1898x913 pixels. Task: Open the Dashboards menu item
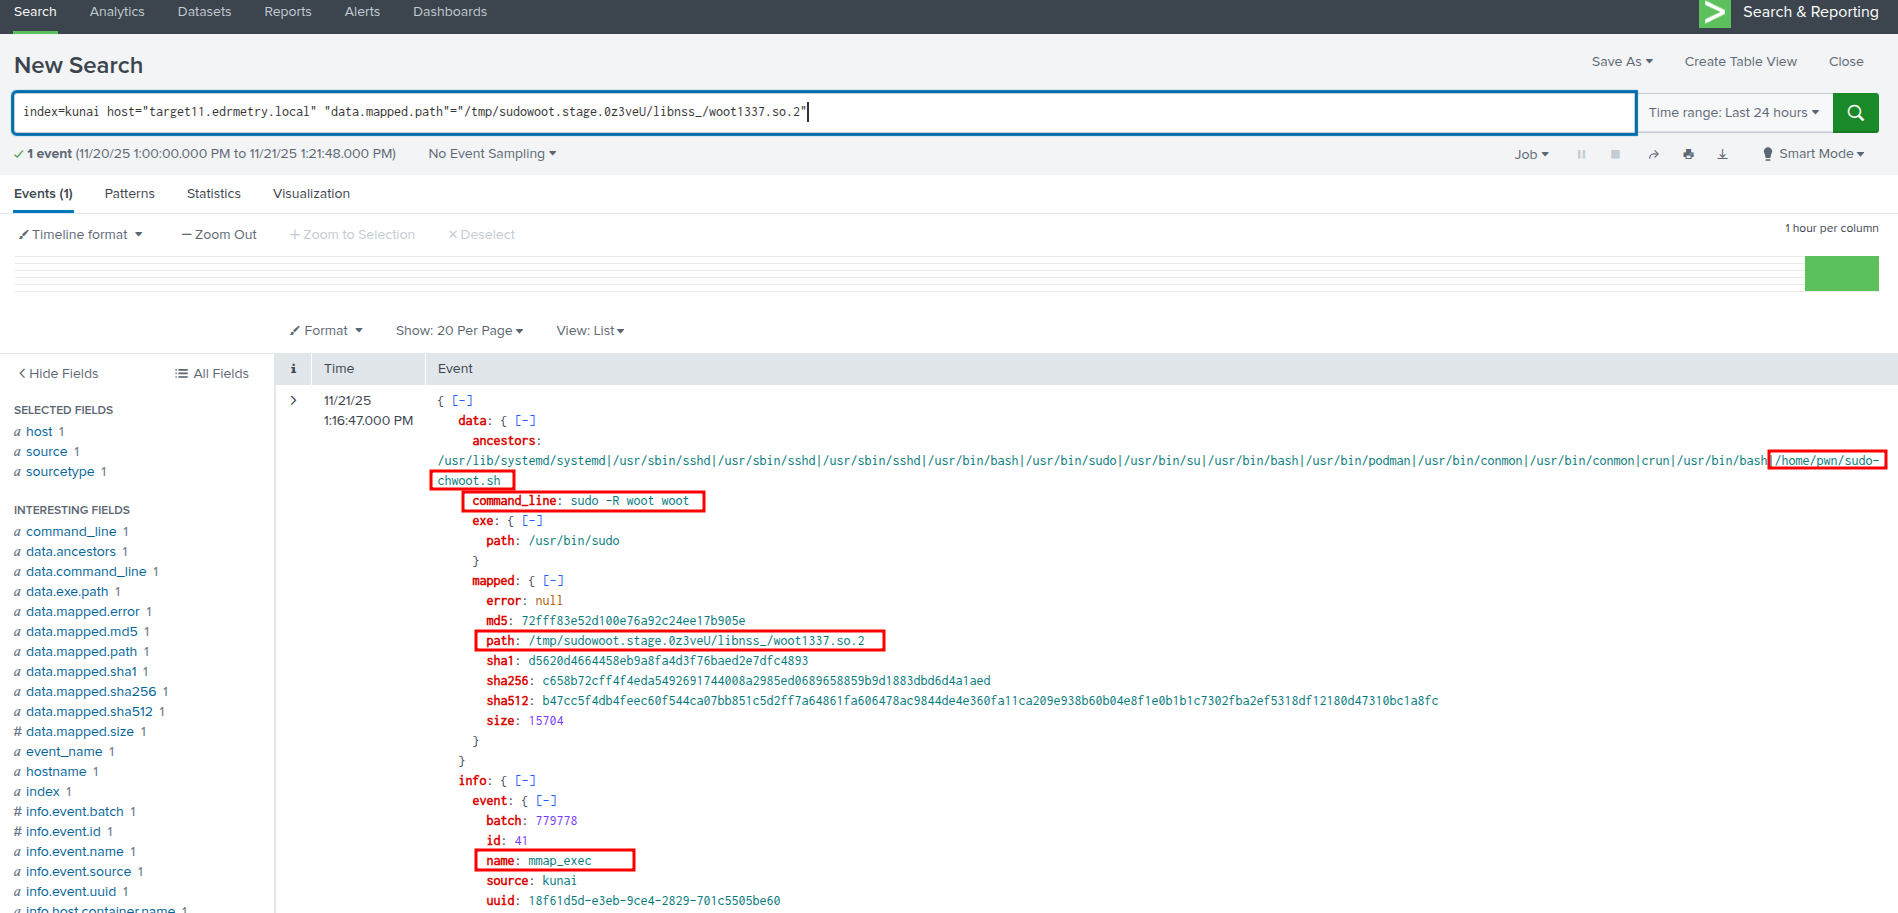click(449, 12)
